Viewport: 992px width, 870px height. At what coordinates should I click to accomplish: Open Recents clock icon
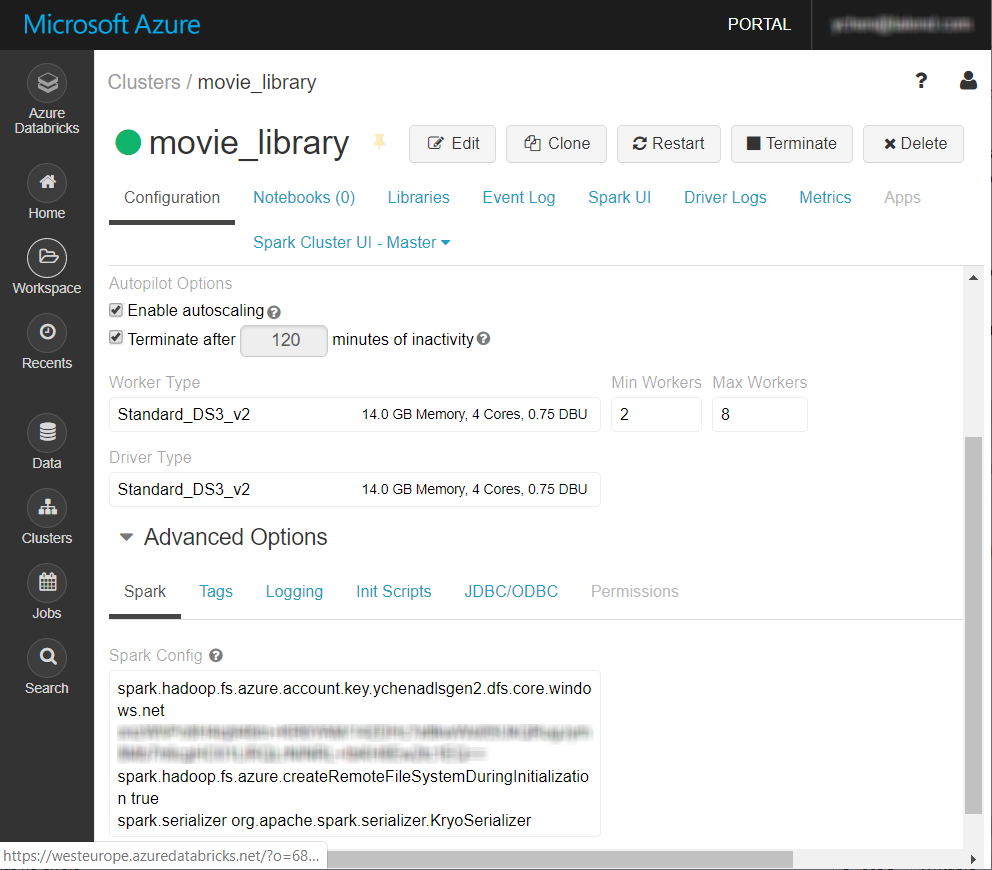[x=47, y=333]
